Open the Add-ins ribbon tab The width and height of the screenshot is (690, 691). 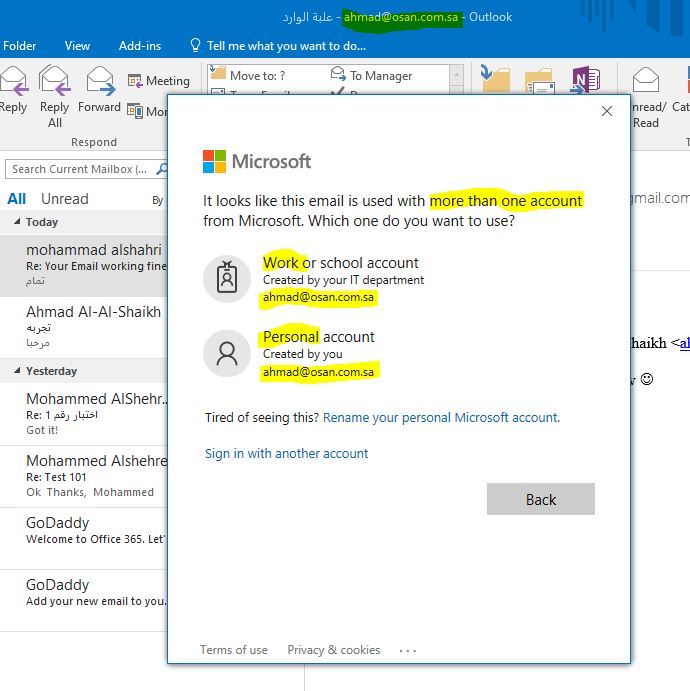point(140,46)
